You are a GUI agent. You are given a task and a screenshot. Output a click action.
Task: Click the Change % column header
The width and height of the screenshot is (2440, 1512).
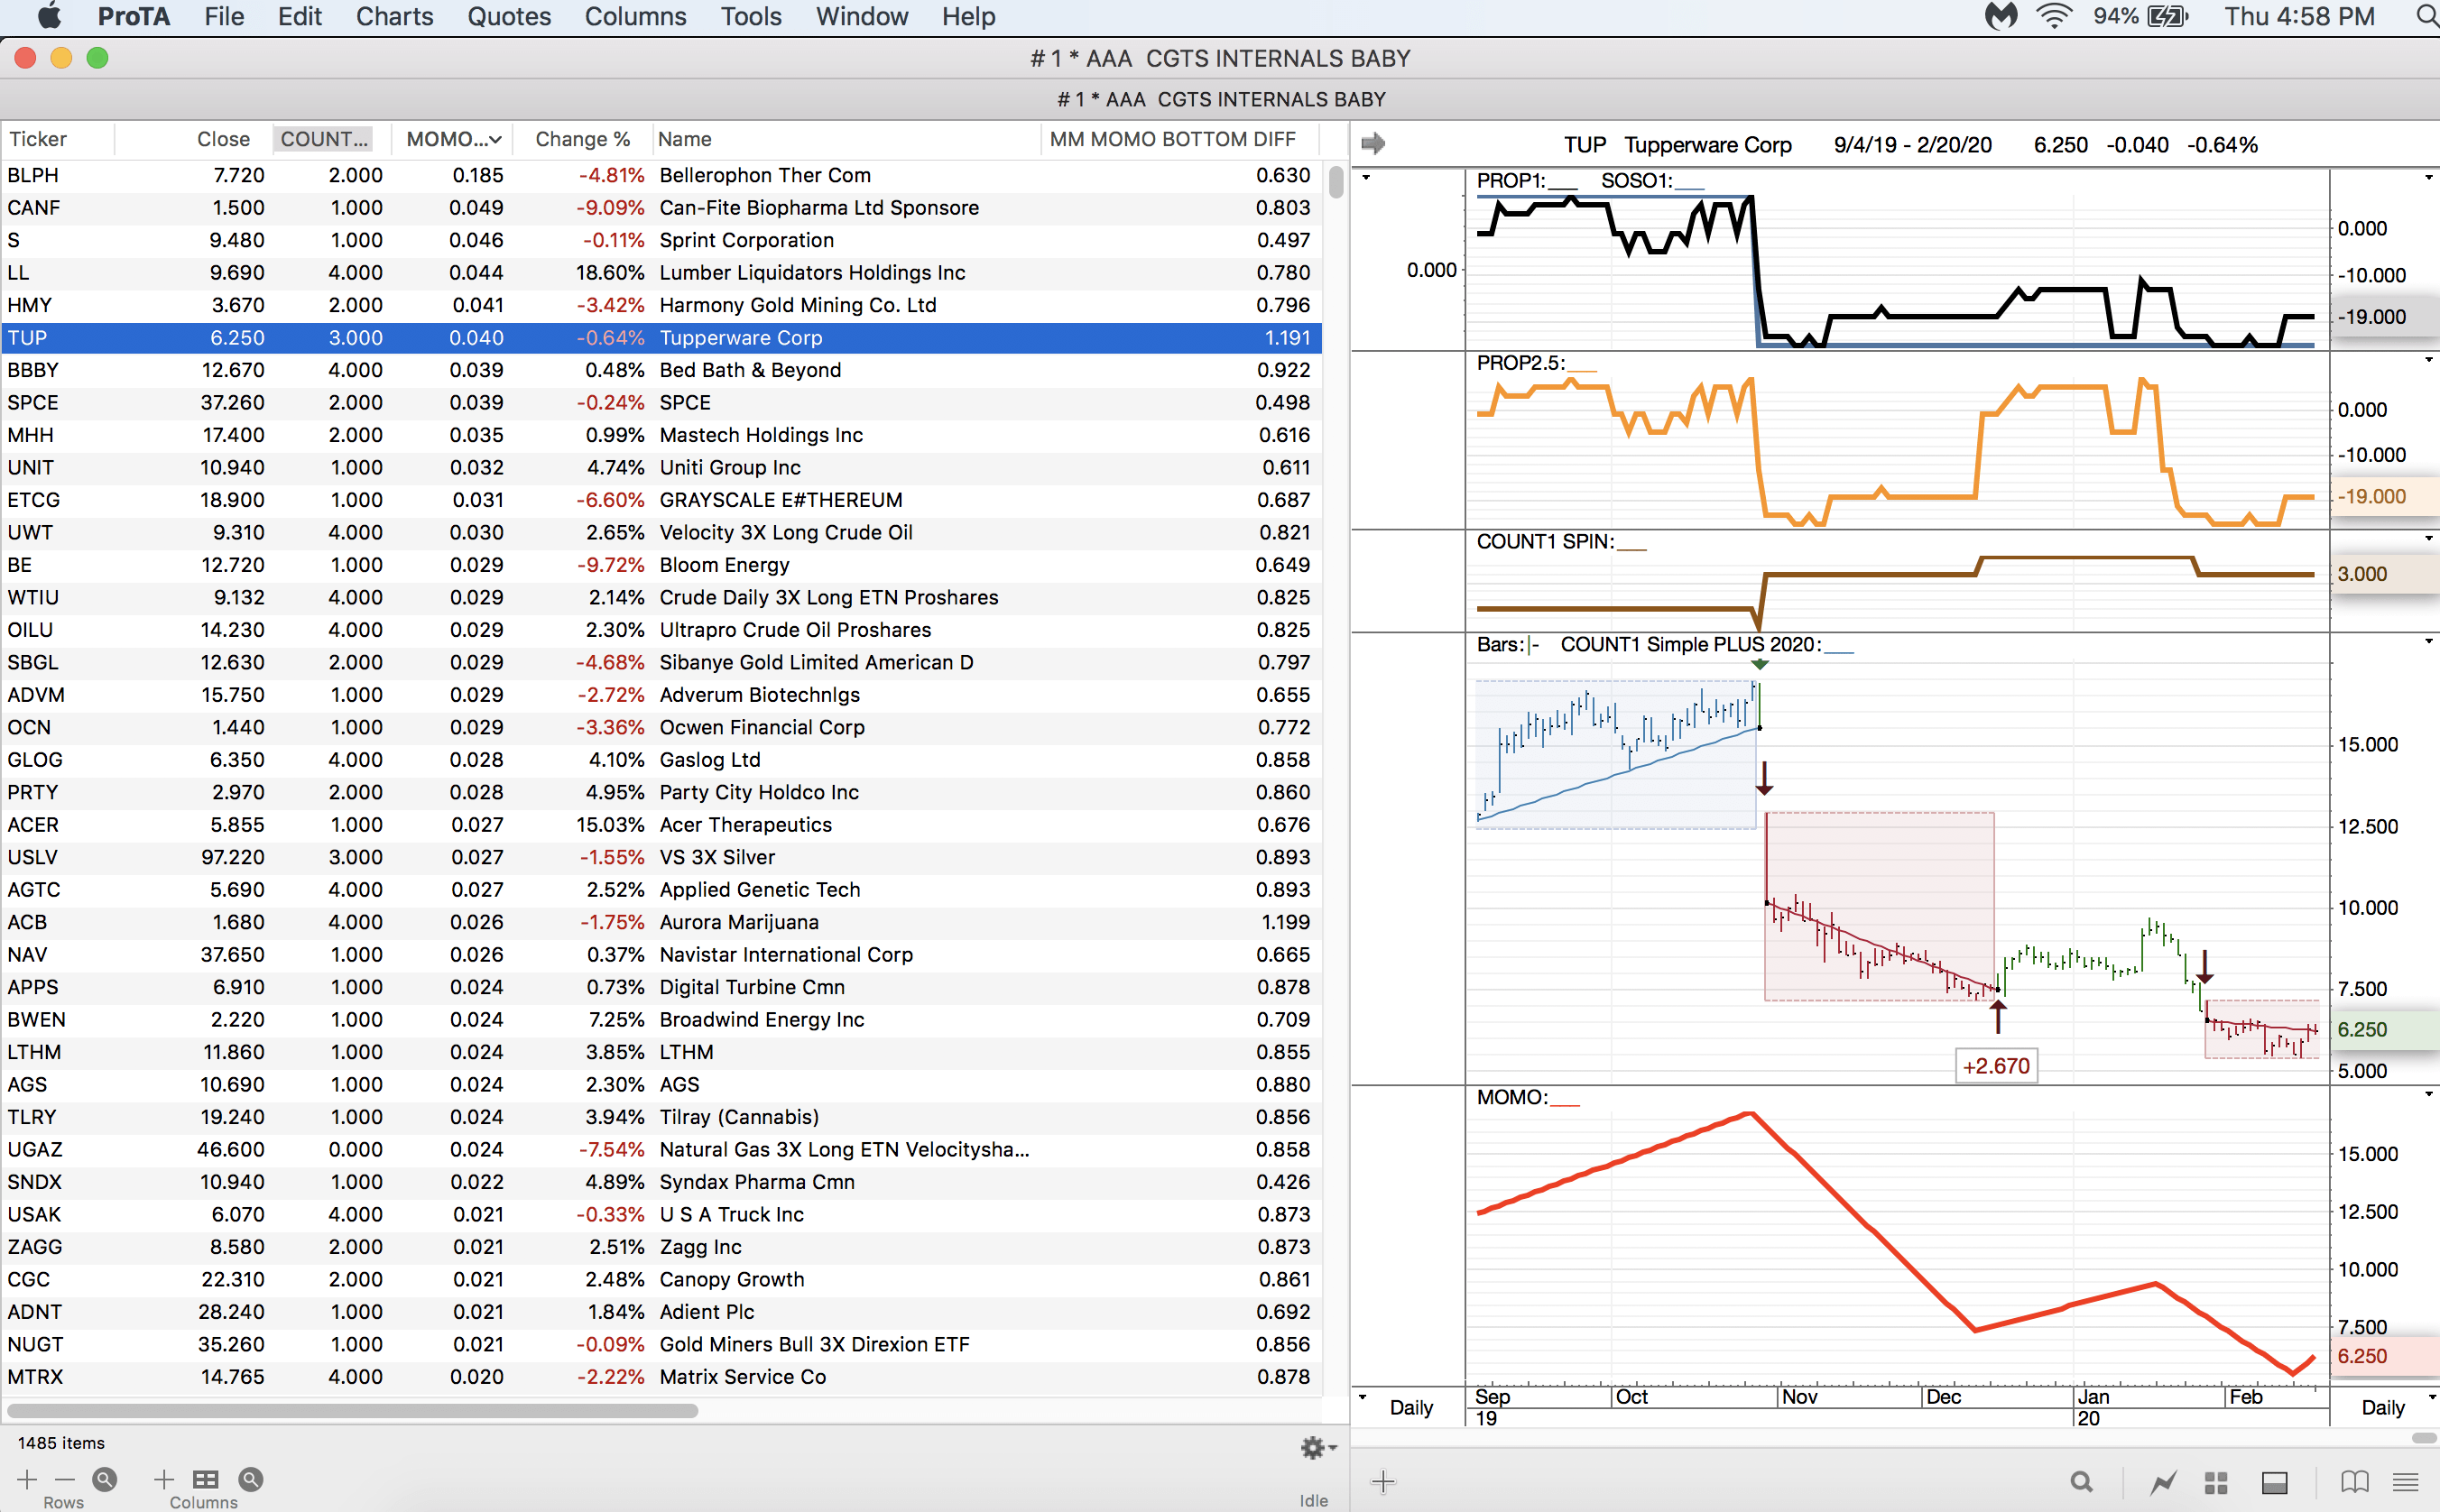582,139
